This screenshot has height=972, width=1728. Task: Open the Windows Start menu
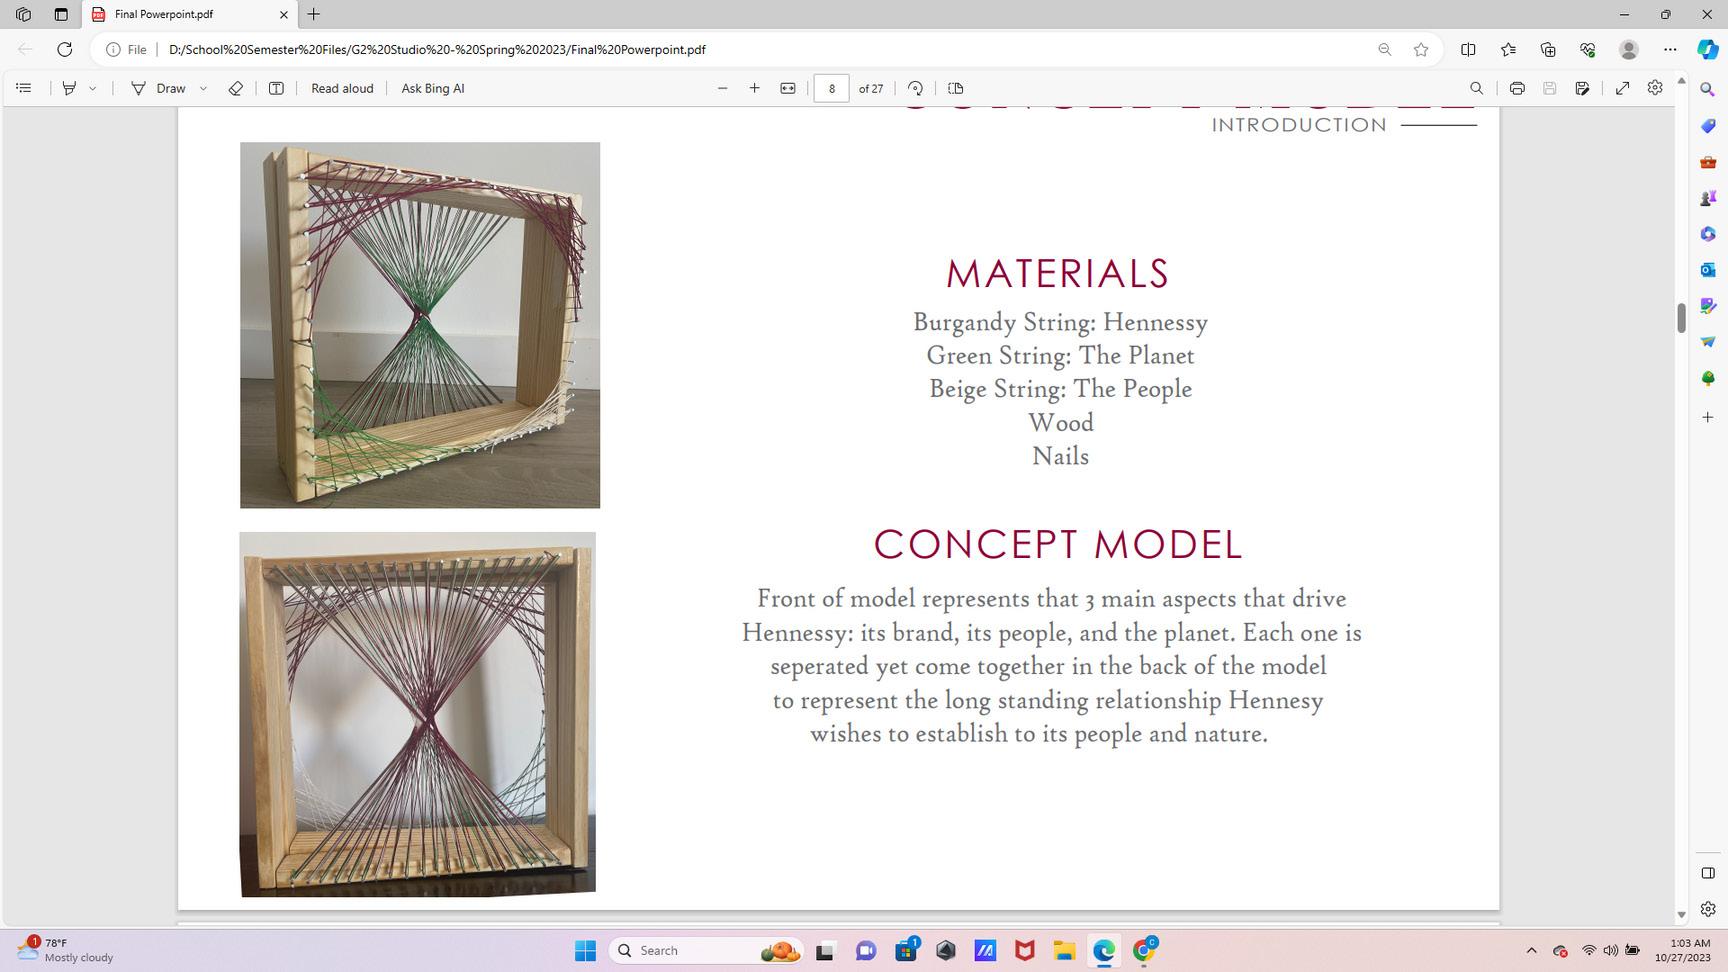point(586,950)
